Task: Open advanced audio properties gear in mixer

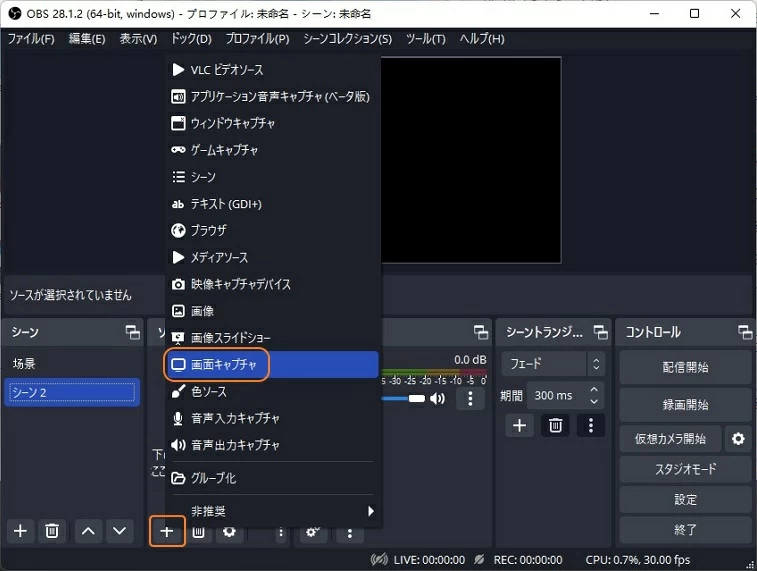Action: coord(313,532)
